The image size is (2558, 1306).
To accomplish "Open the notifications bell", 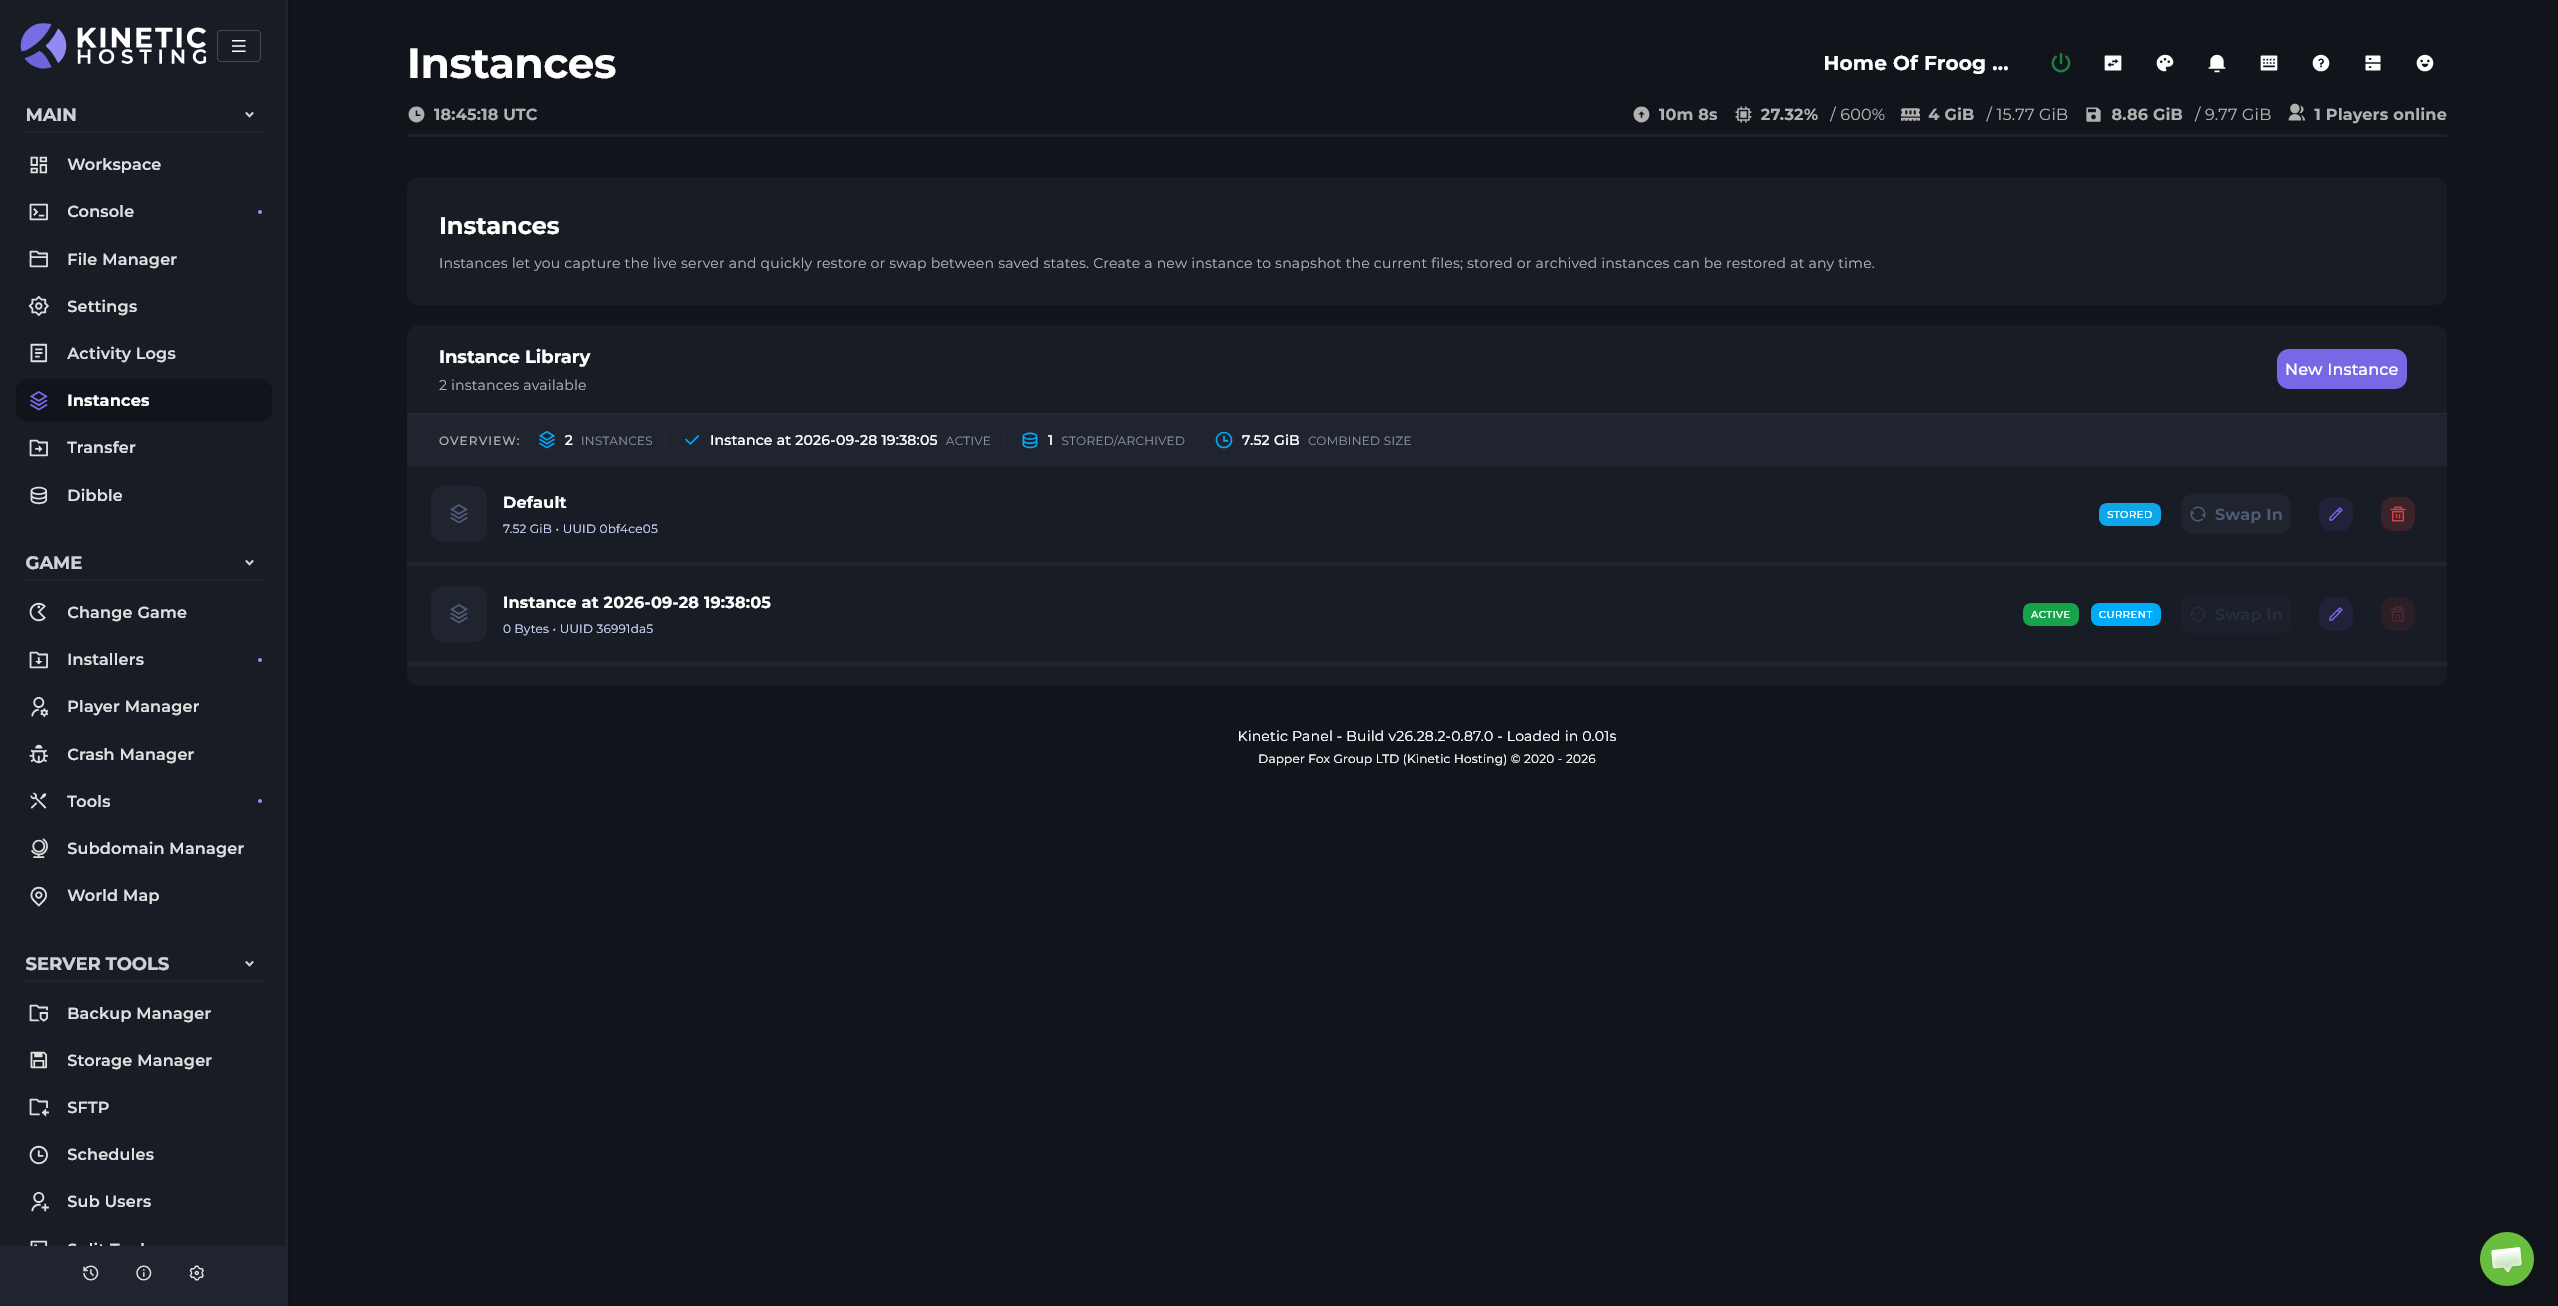I will pos(2217,63).
